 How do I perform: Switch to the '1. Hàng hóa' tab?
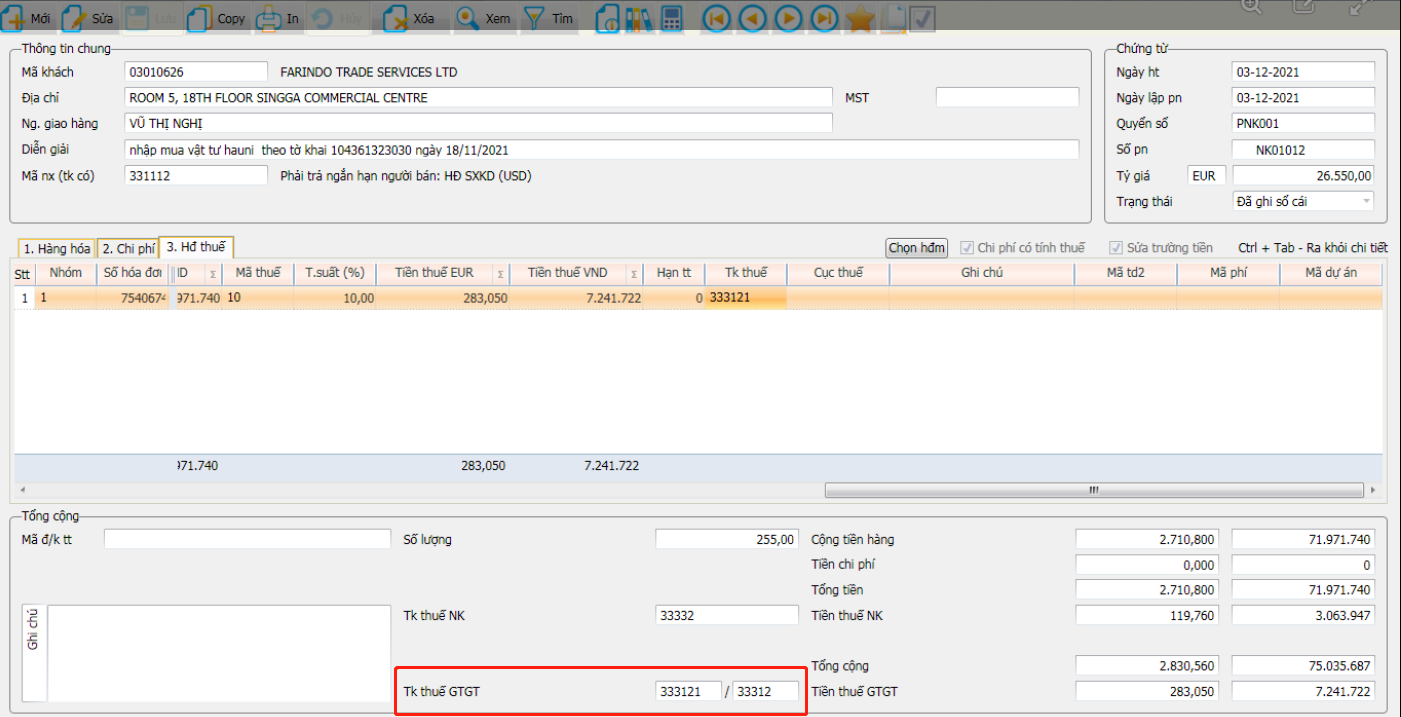(x=57, y=248)
